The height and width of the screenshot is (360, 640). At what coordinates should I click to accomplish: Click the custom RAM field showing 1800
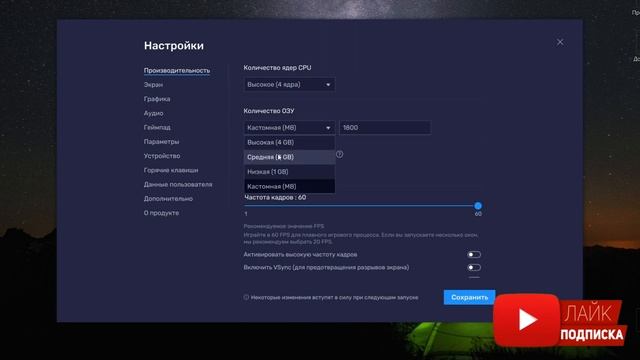pos(385,128)
